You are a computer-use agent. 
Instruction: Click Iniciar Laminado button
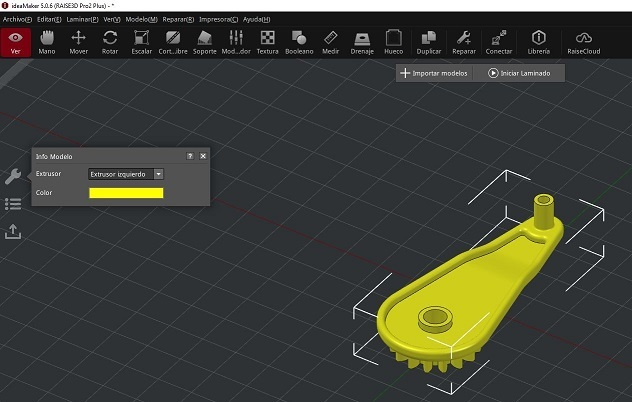pyautogui.click(x=519, y=73)
